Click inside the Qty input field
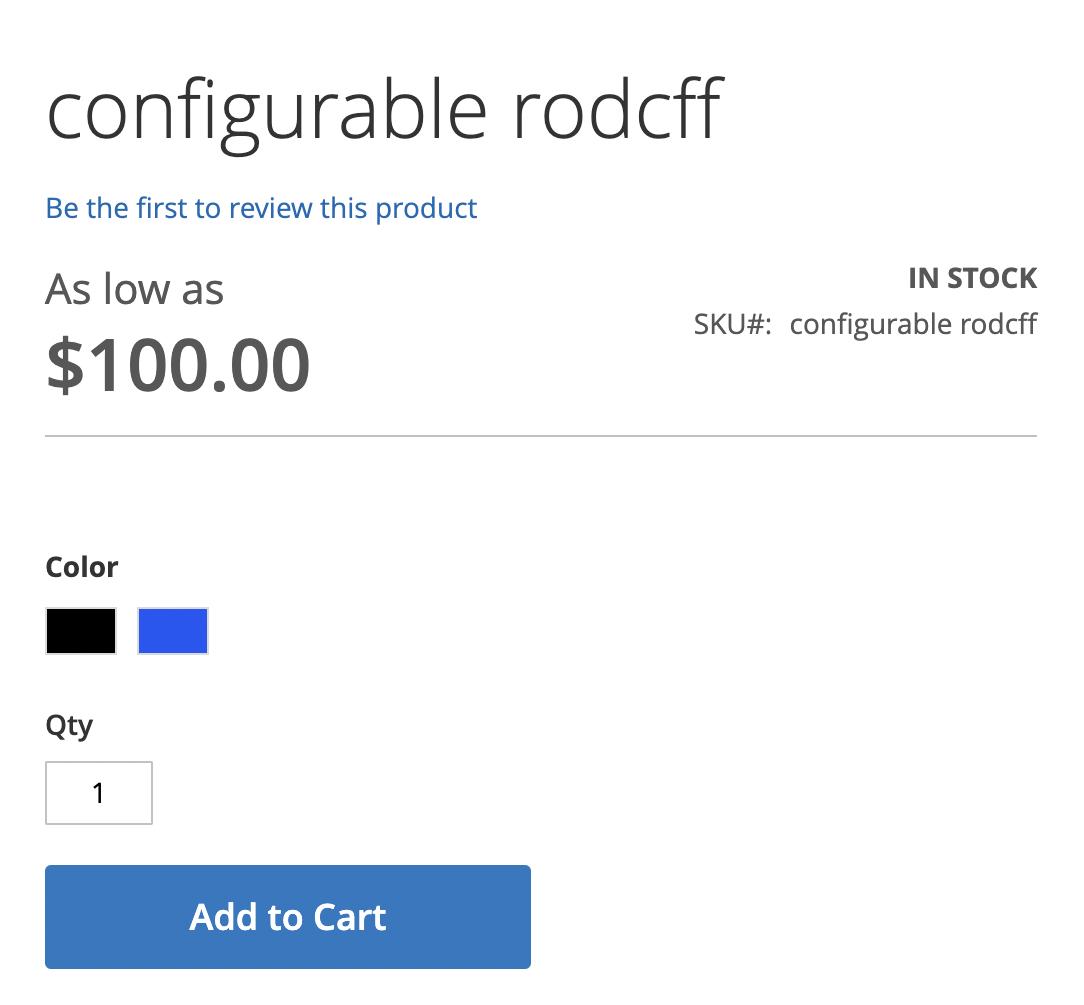Screen dimensions: 1084x1005 98,792
